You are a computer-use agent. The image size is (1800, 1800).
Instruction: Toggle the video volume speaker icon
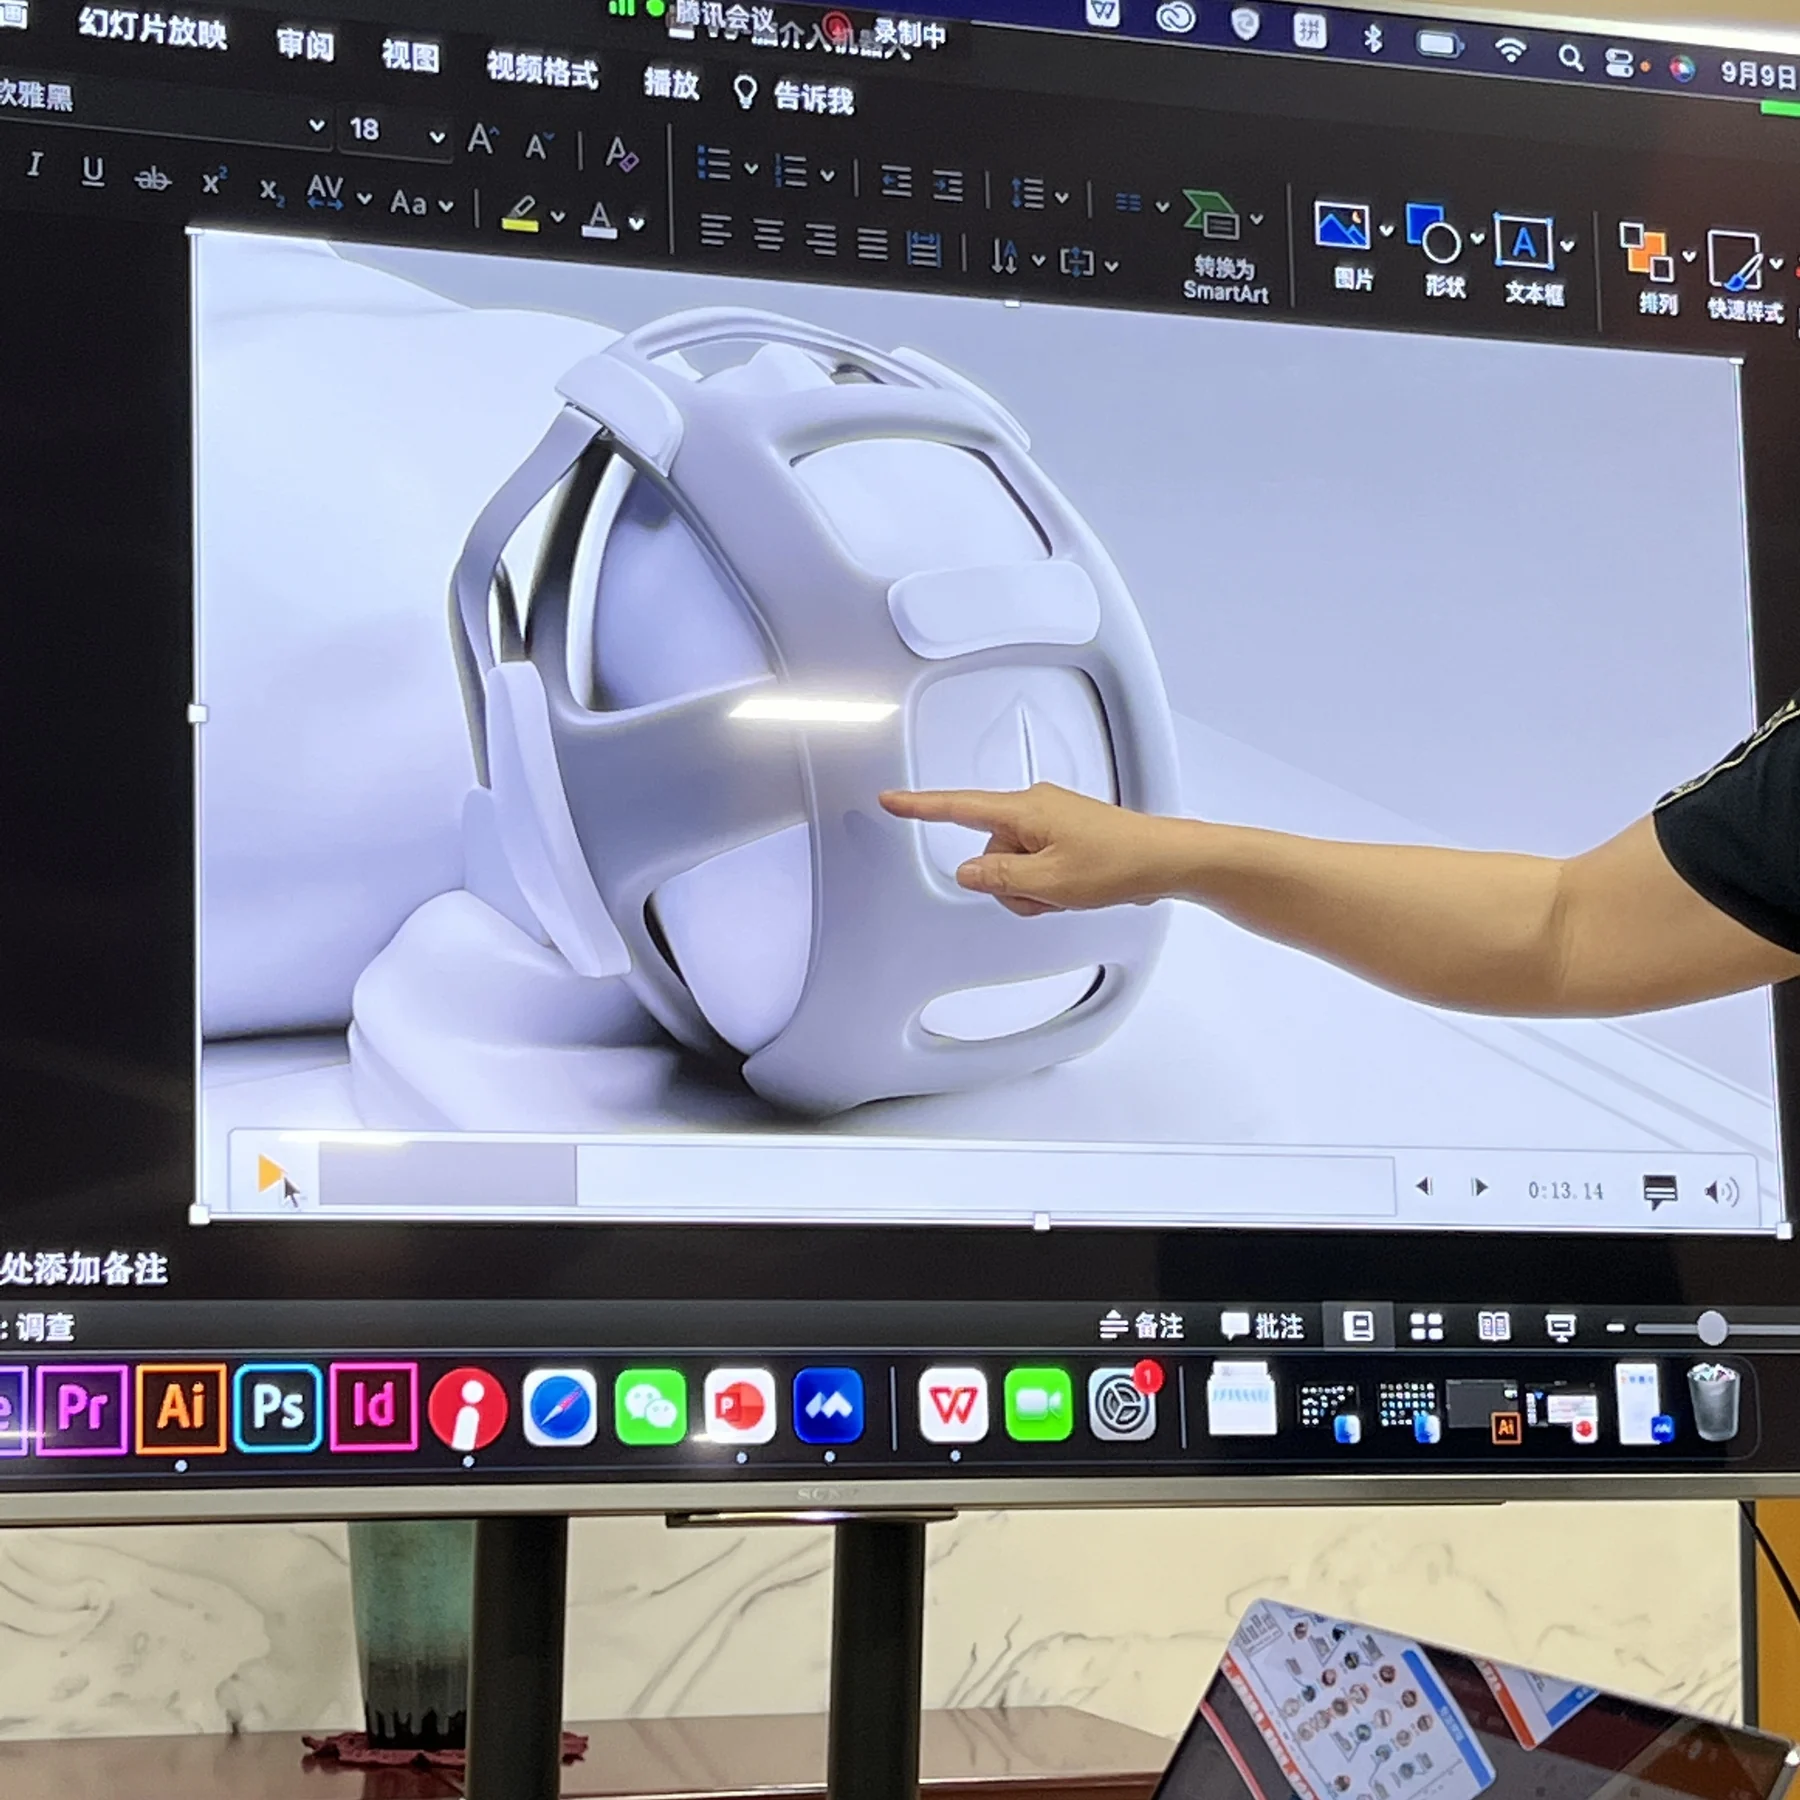coord(1722,1192)
